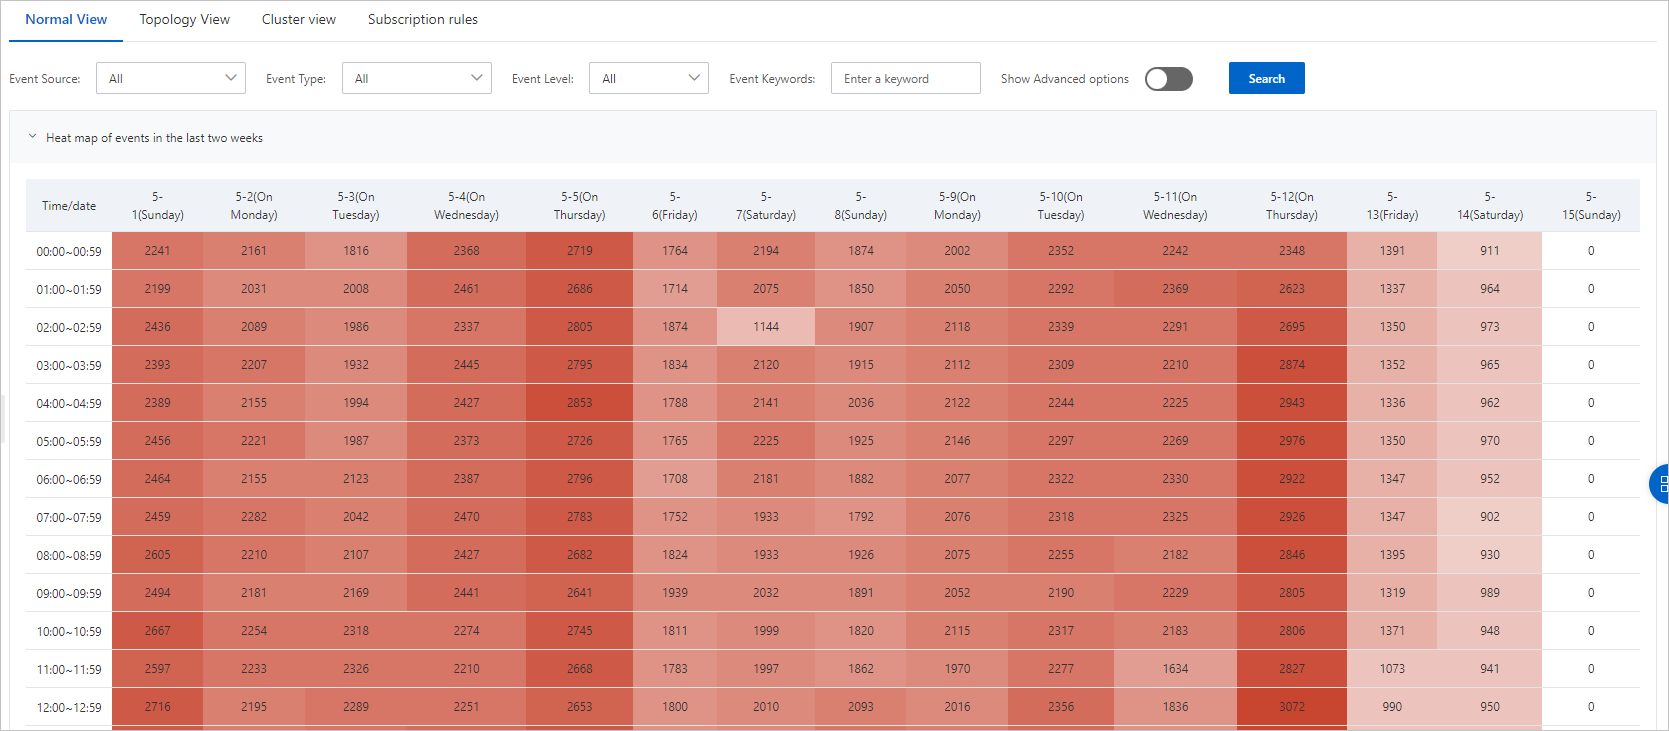Open the Event Source dropdown
This screenshot has height=731, width=1669.
(x=171, y=78)
